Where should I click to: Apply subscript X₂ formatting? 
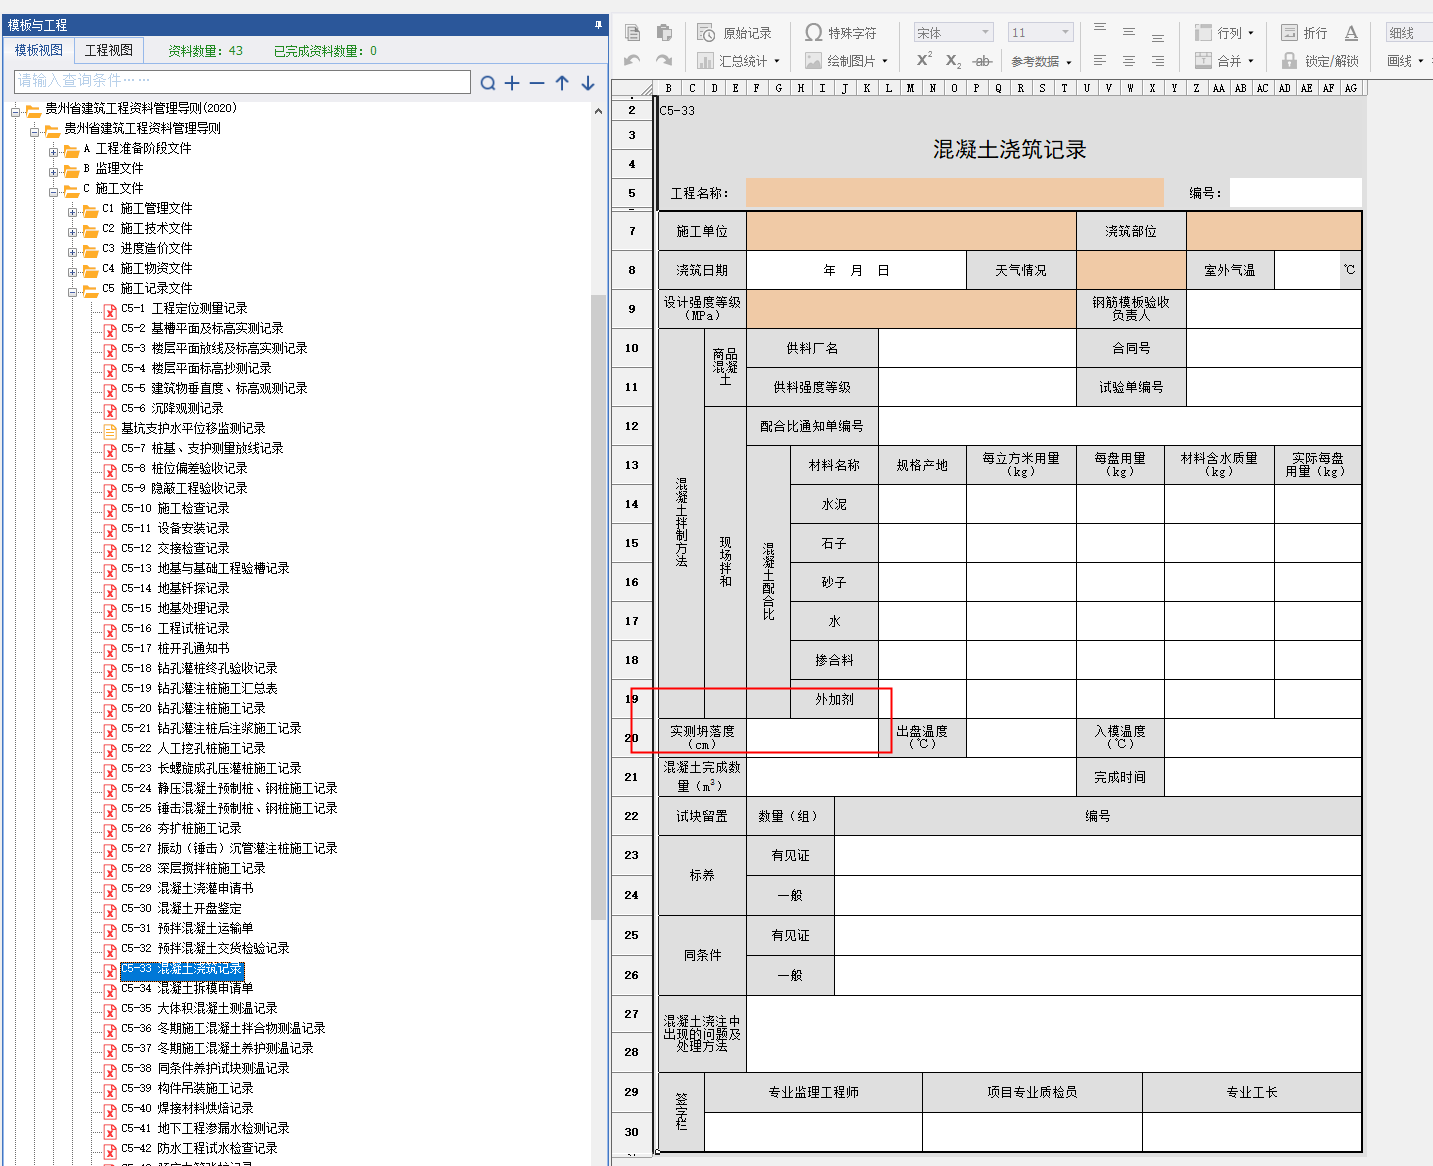pyautogui.click(x=953, y=61)
